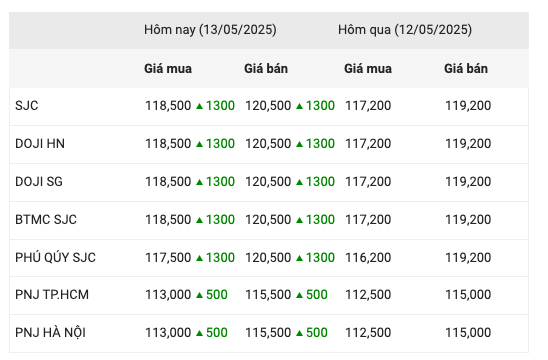The image size is (548, 360).
Task: Click the first Giá mua header under Hôm nay
Action: 168,69
